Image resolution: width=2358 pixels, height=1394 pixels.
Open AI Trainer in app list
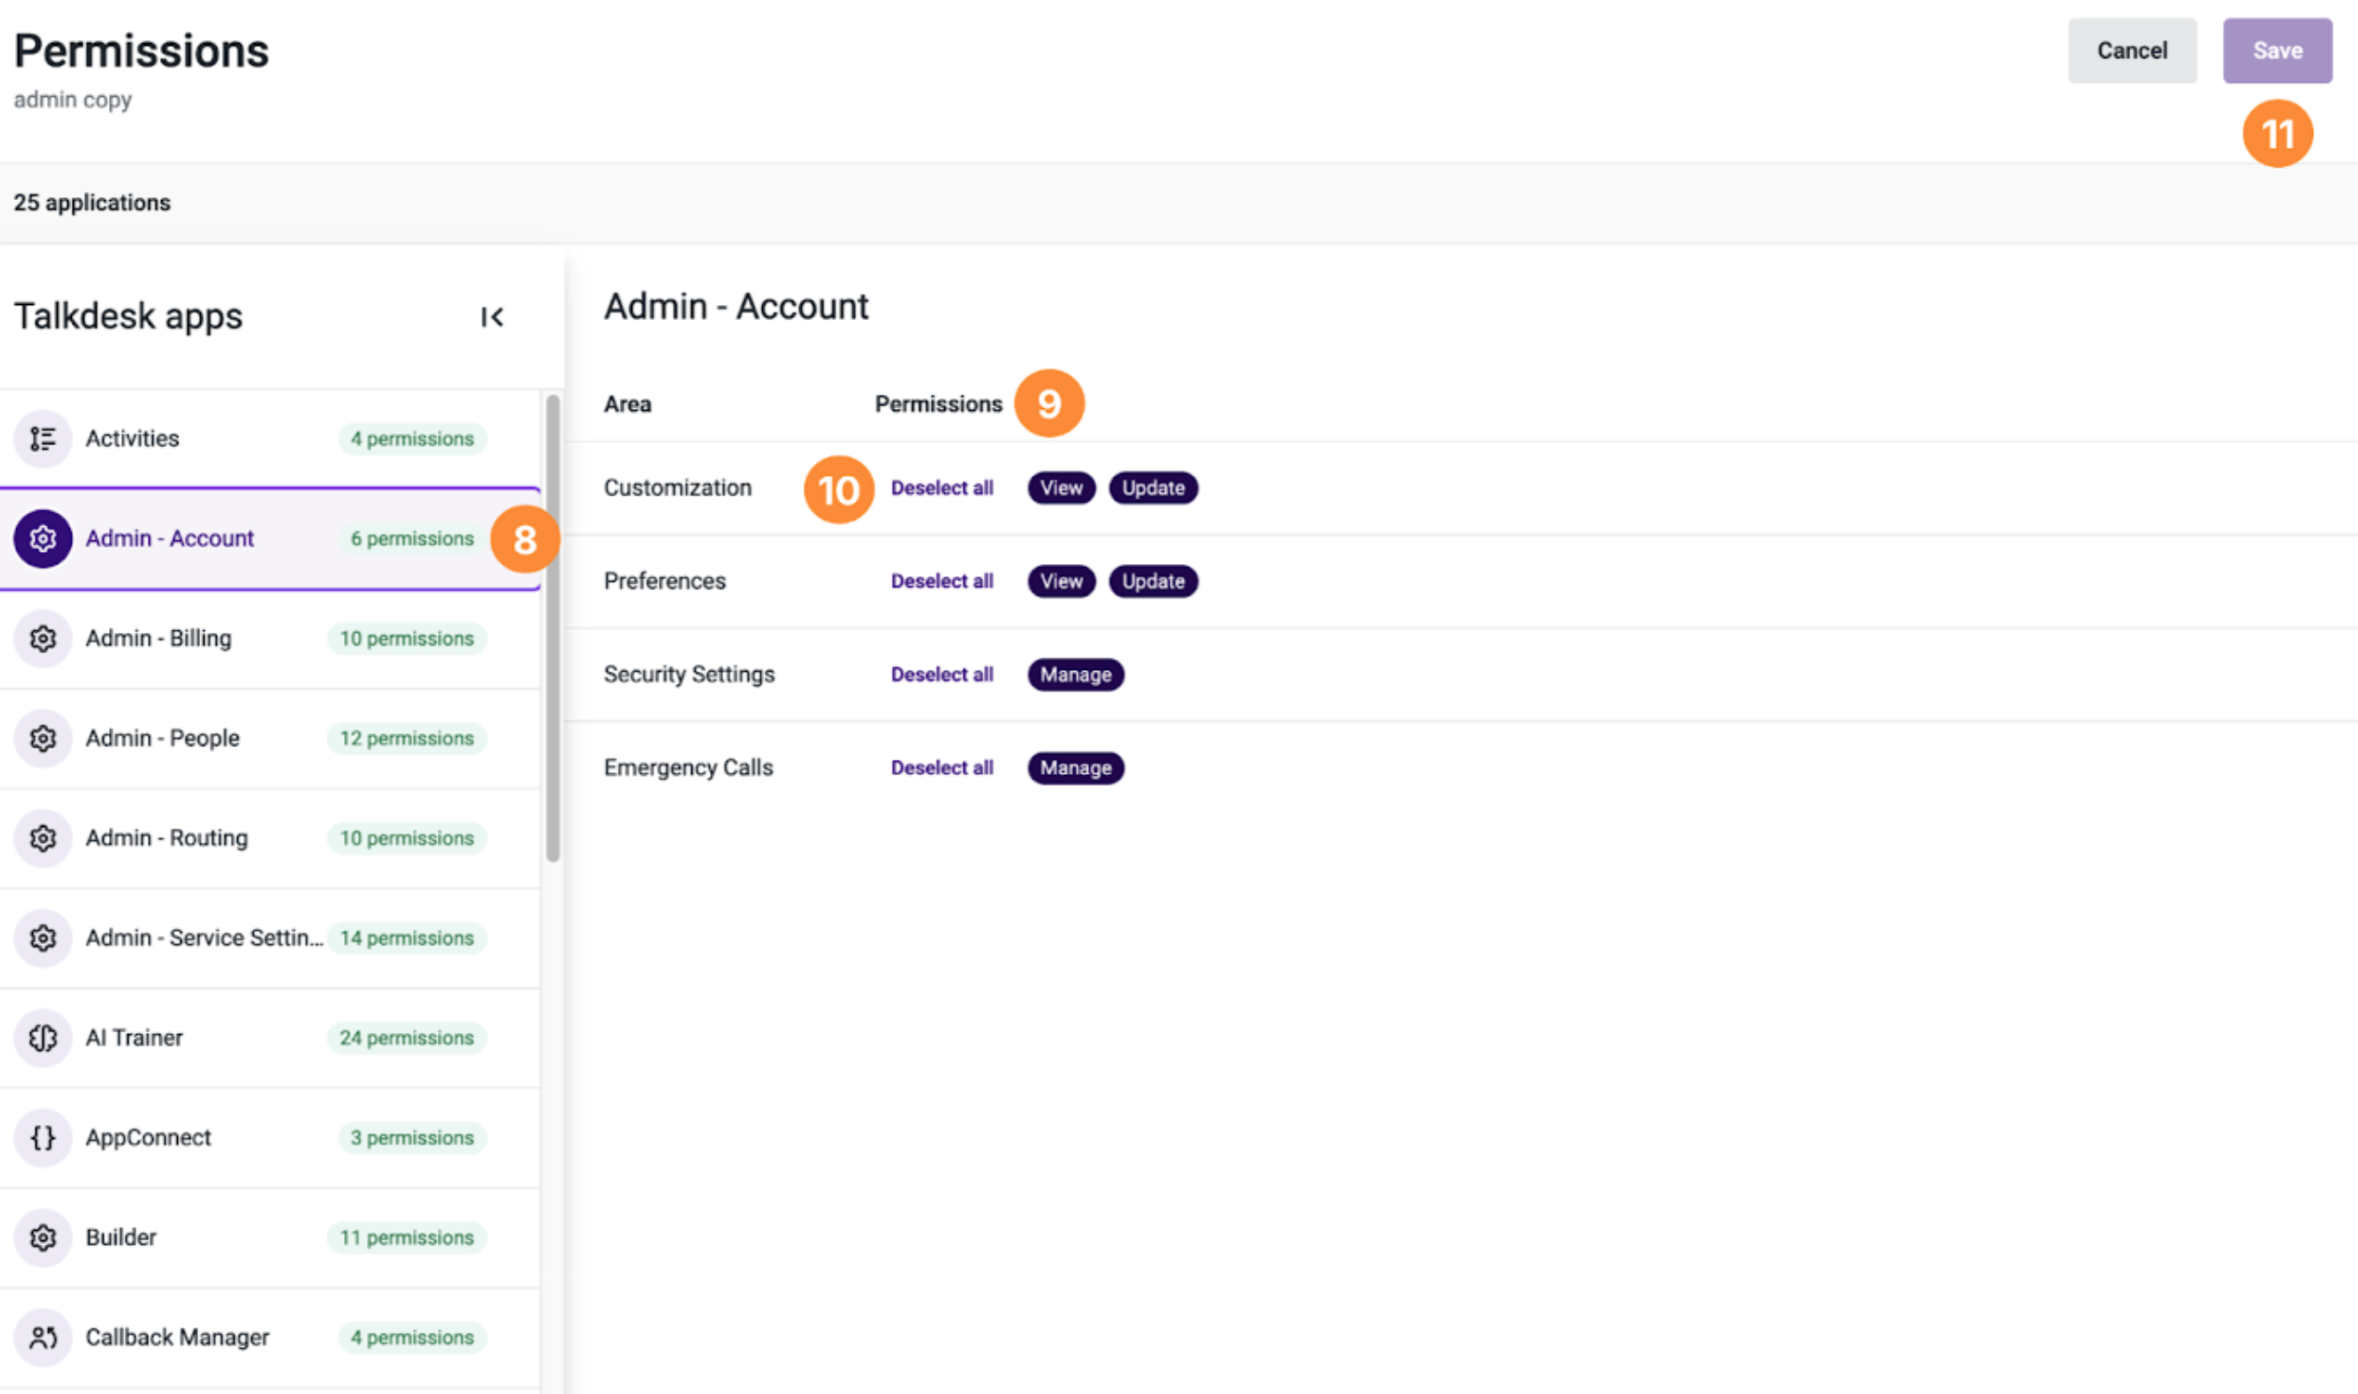[x=270, y=1038]
